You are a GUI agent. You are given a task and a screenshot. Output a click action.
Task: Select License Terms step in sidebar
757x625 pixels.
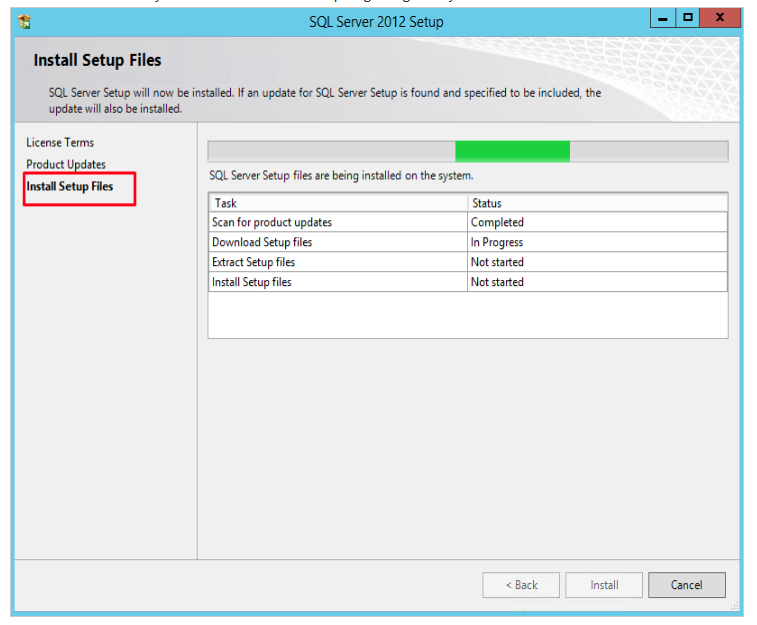[x=60, y=143]
